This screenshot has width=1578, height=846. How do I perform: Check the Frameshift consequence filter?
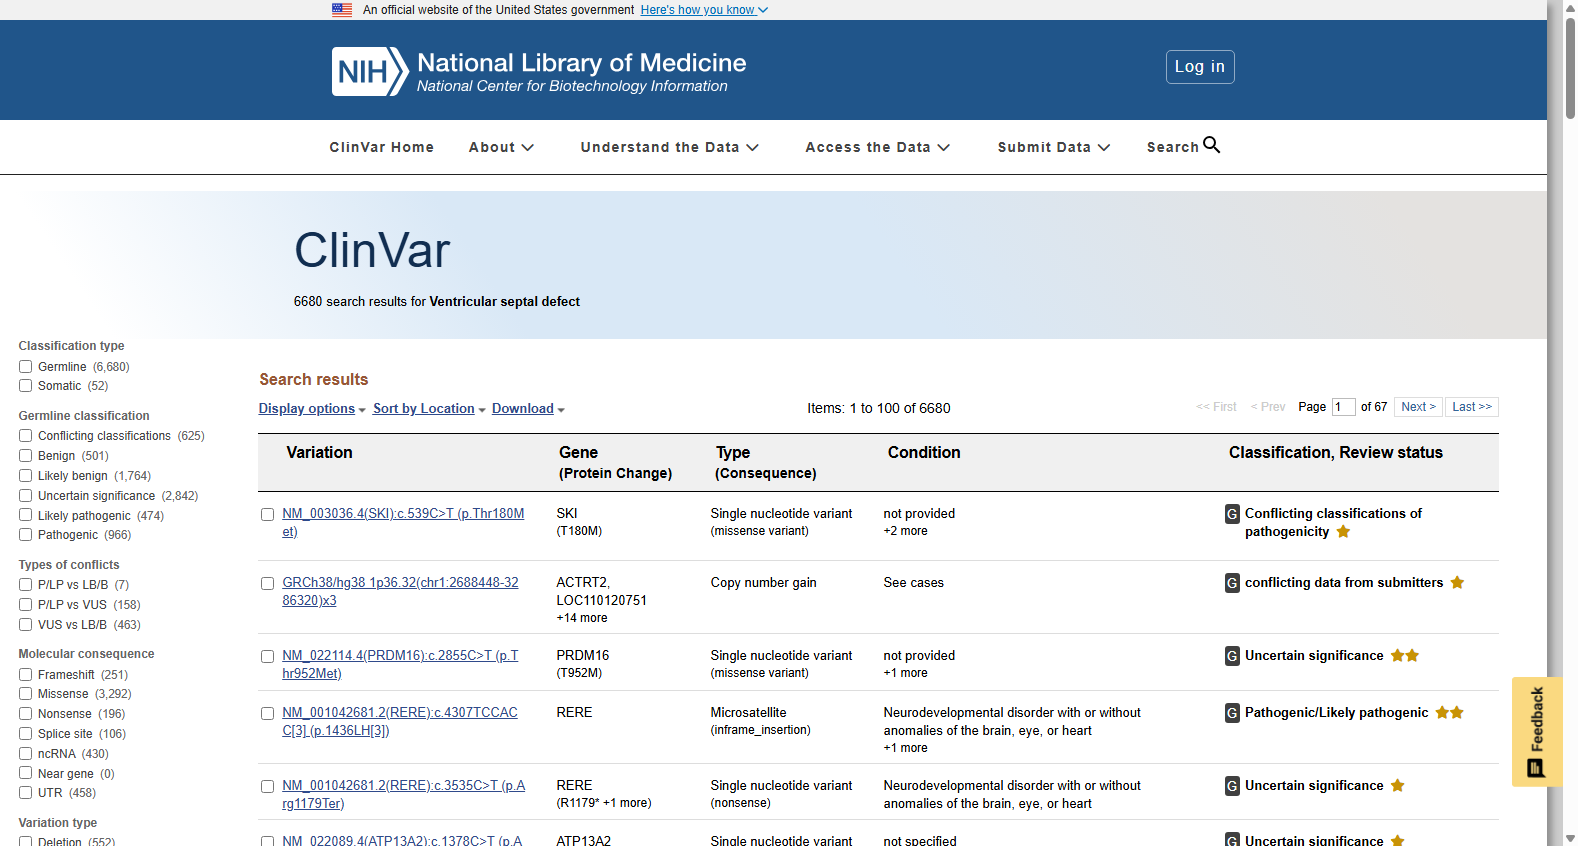click(26, 675)
